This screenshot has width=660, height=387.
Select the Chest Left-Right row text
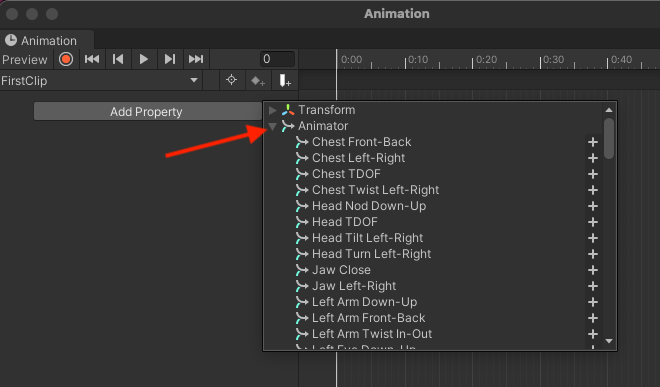coord(358,158)
